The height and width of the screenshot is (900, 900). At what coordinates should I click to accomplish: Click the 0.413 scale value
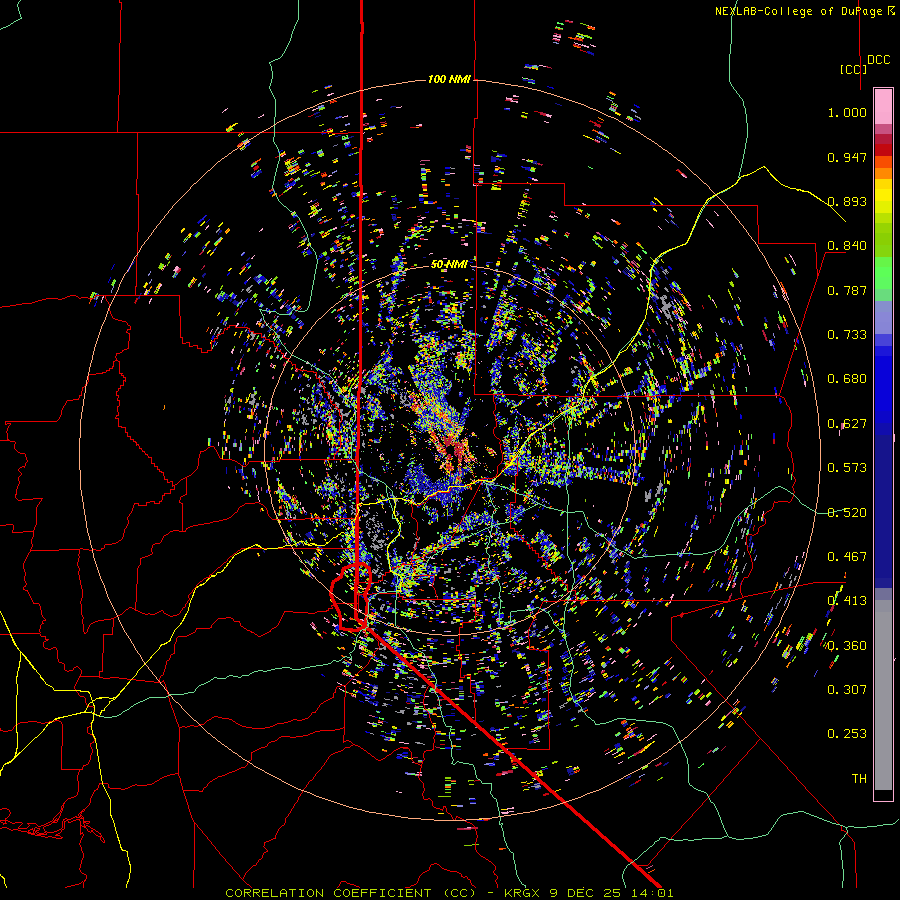point(847,601)
